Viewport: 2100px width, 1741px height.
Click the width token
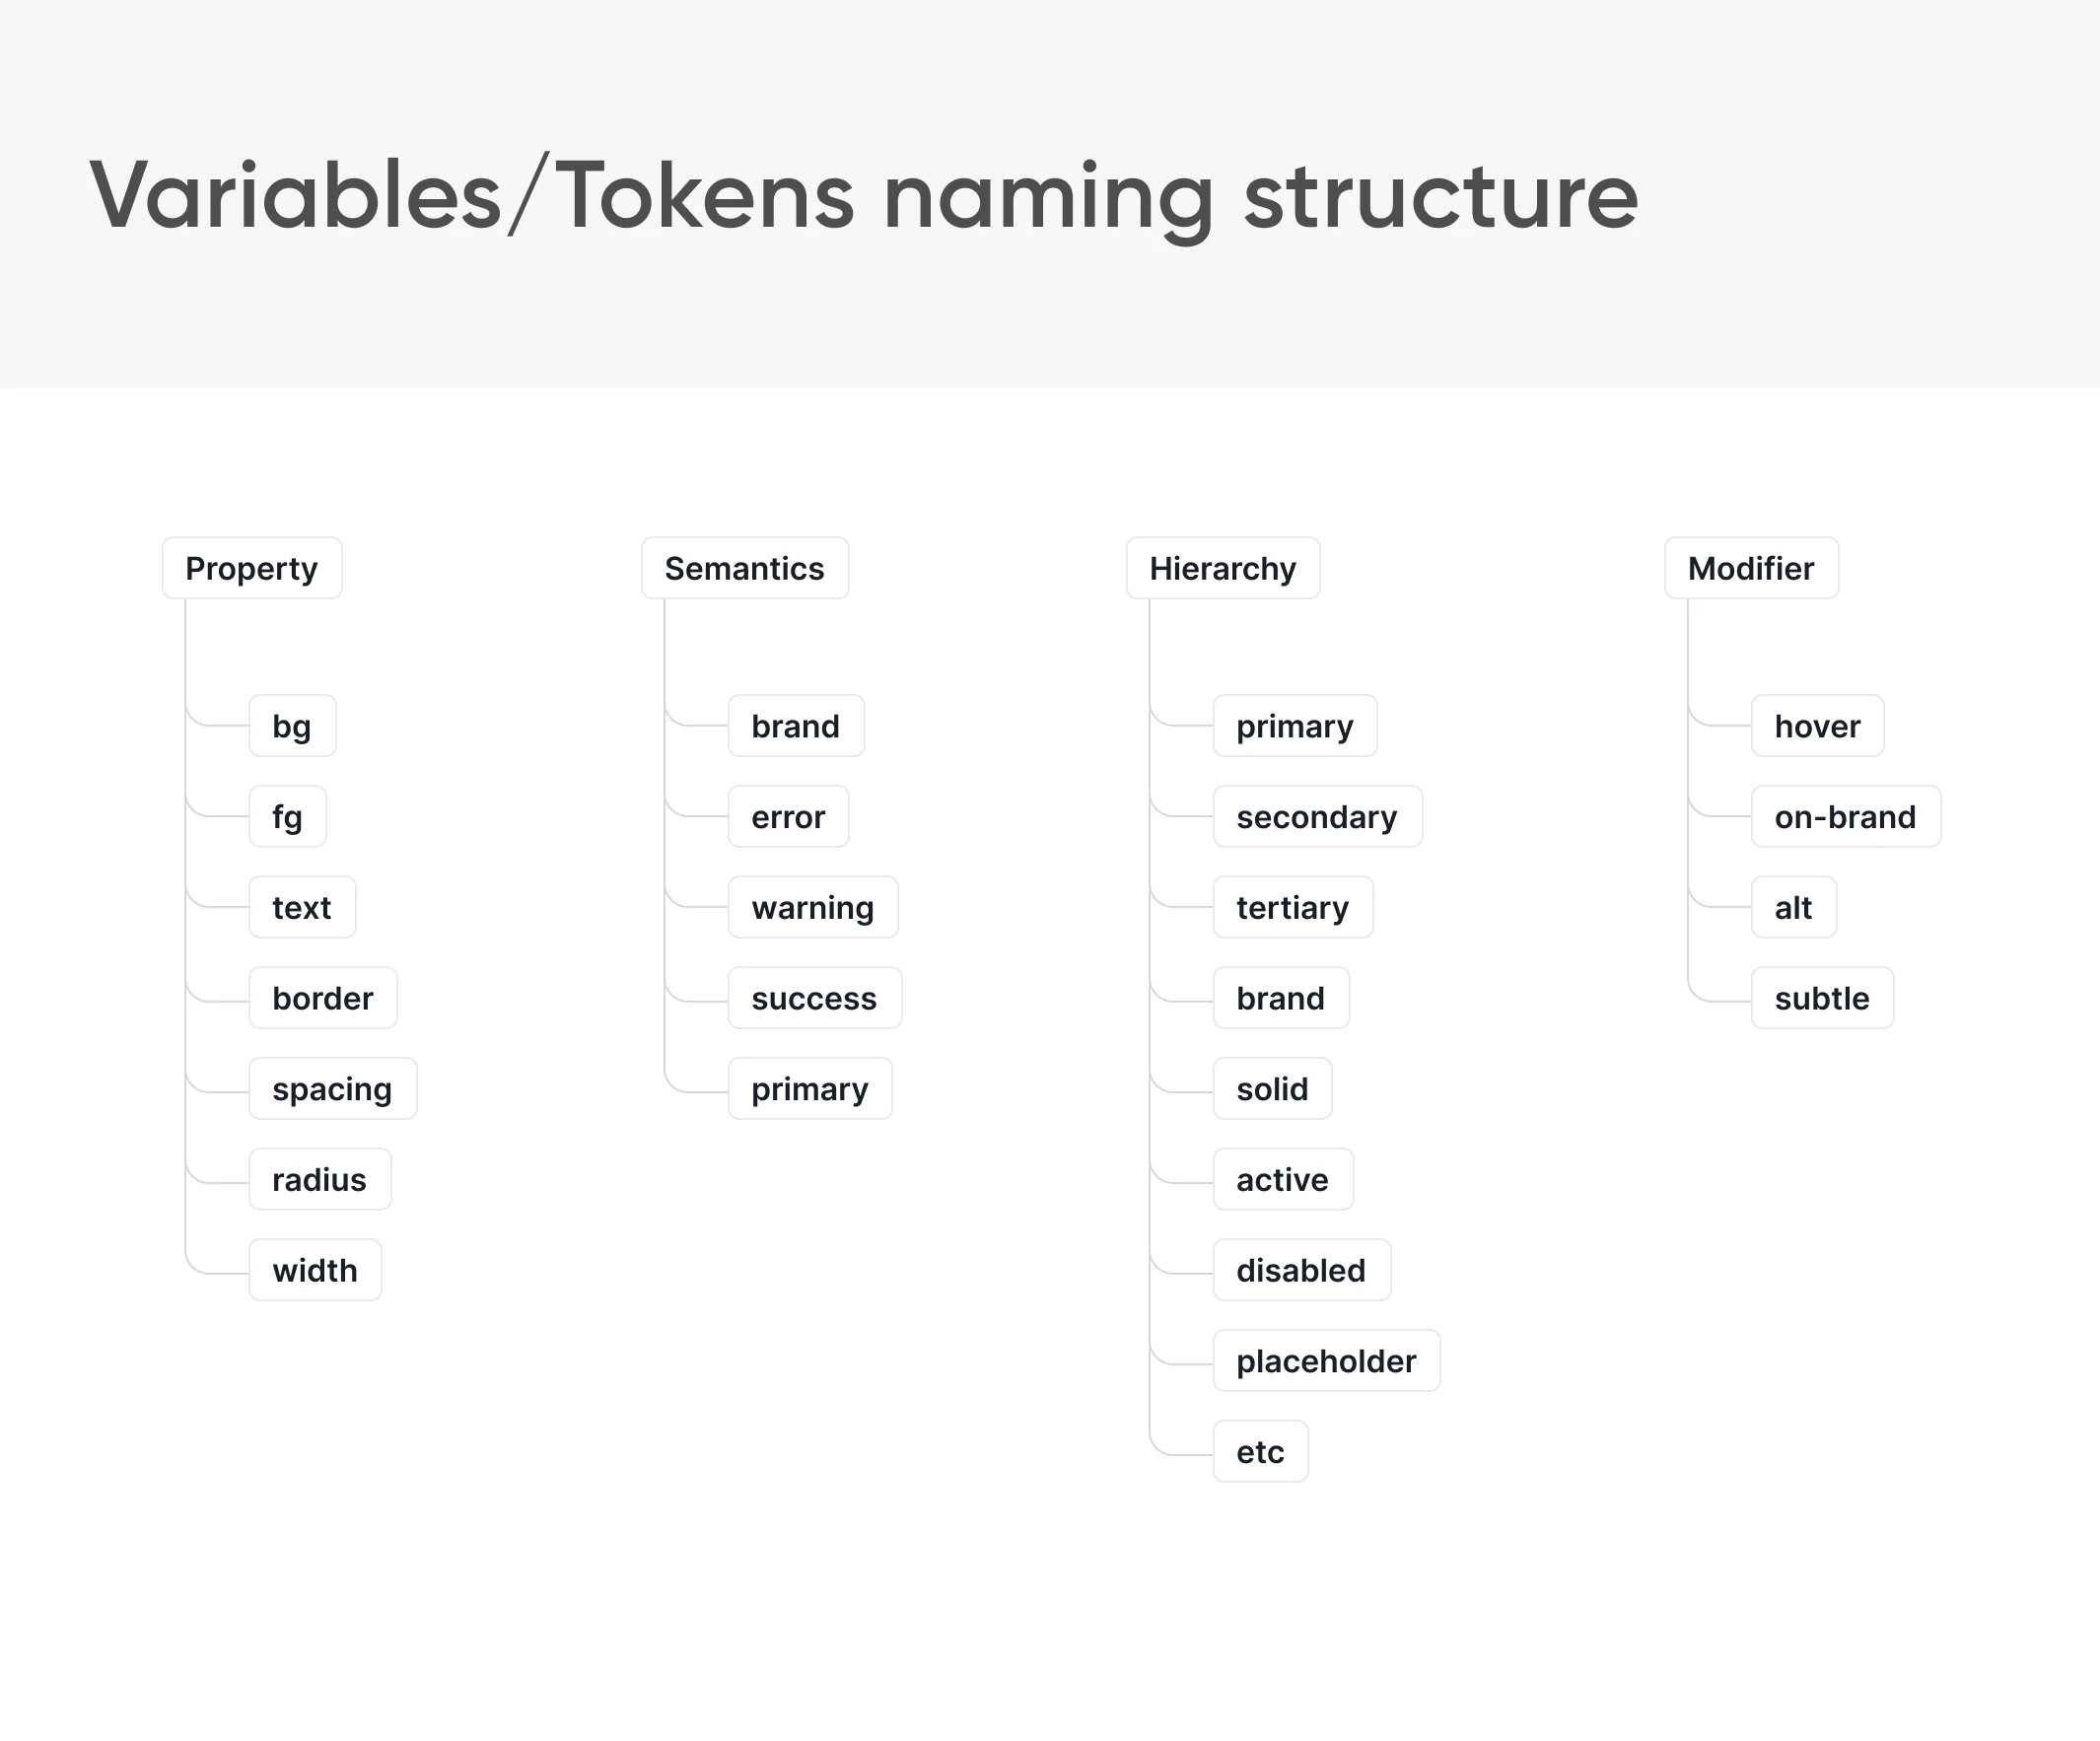pyautogui.click(x=315, y=1270)
